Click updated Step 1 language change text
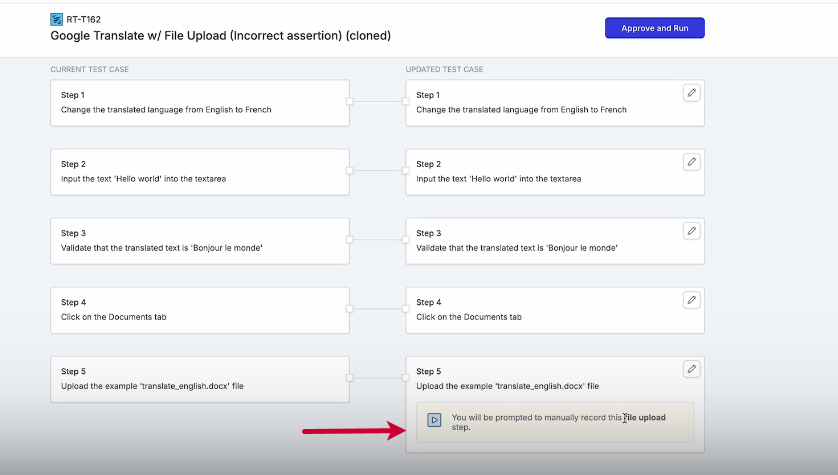Viewport: 838px width, 475px height. [x=521, y=110]
